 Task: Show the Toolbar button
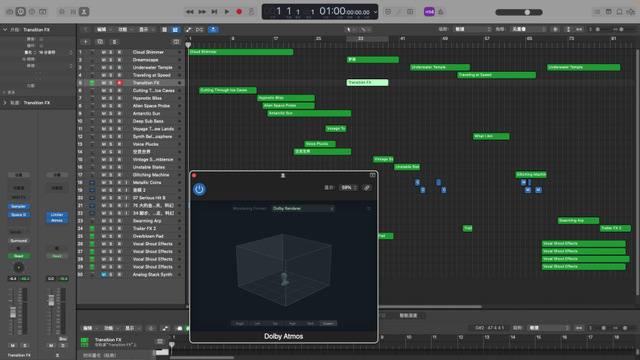click(43, 12)
